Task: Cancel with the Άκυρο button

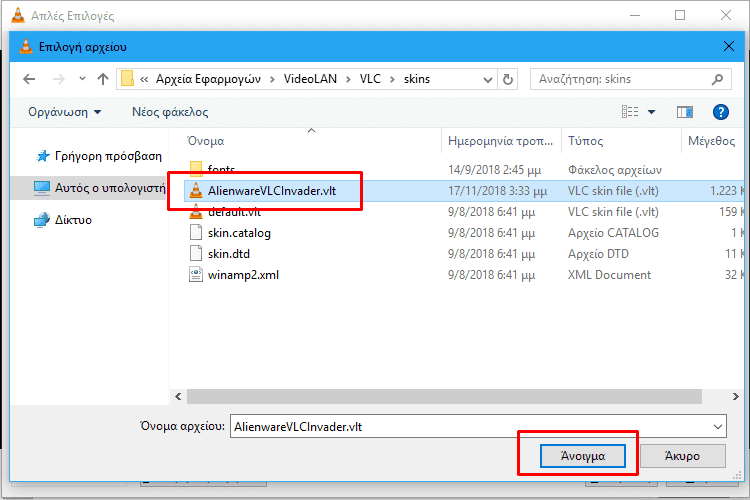Action: coord(683,456)
